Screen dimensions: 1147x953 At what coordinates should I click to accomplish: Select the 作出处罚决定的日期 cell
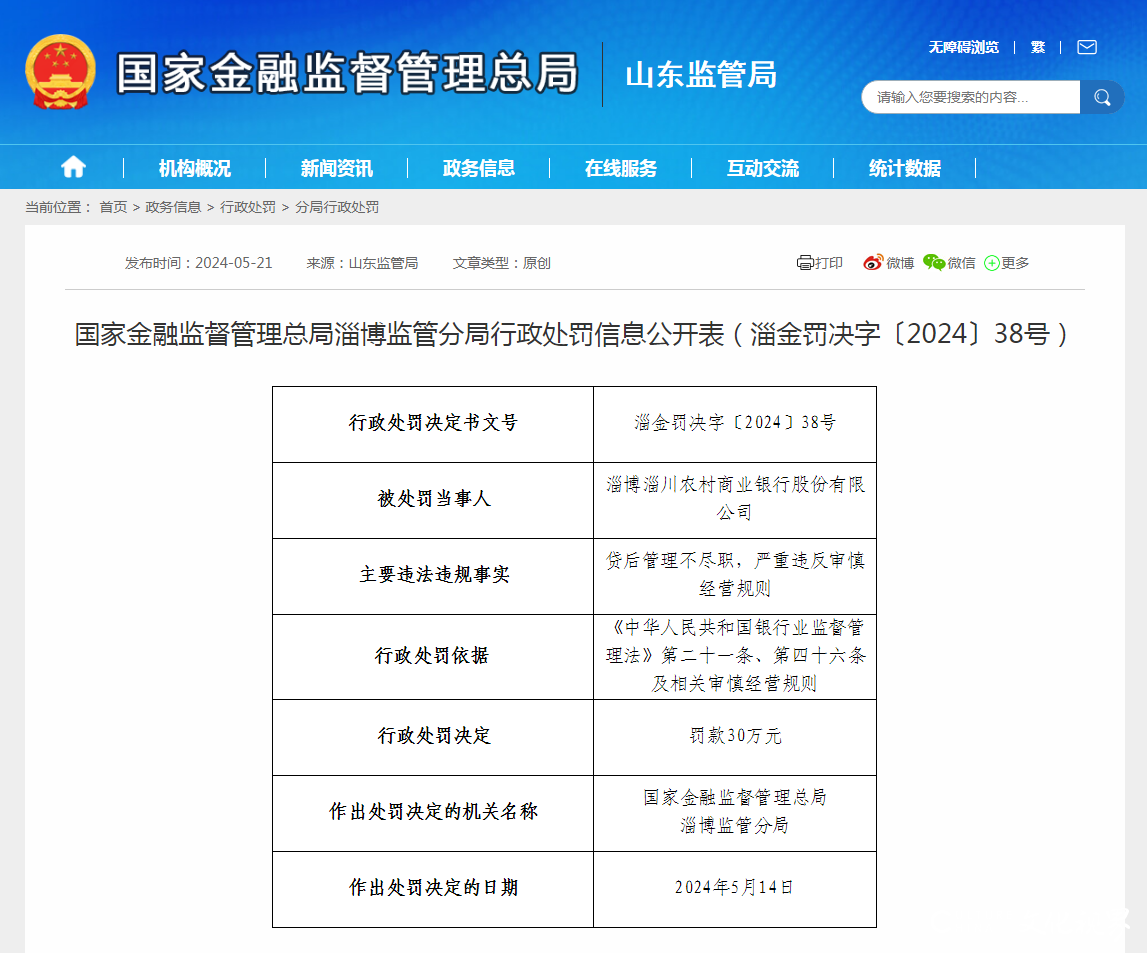click(433, 889)
